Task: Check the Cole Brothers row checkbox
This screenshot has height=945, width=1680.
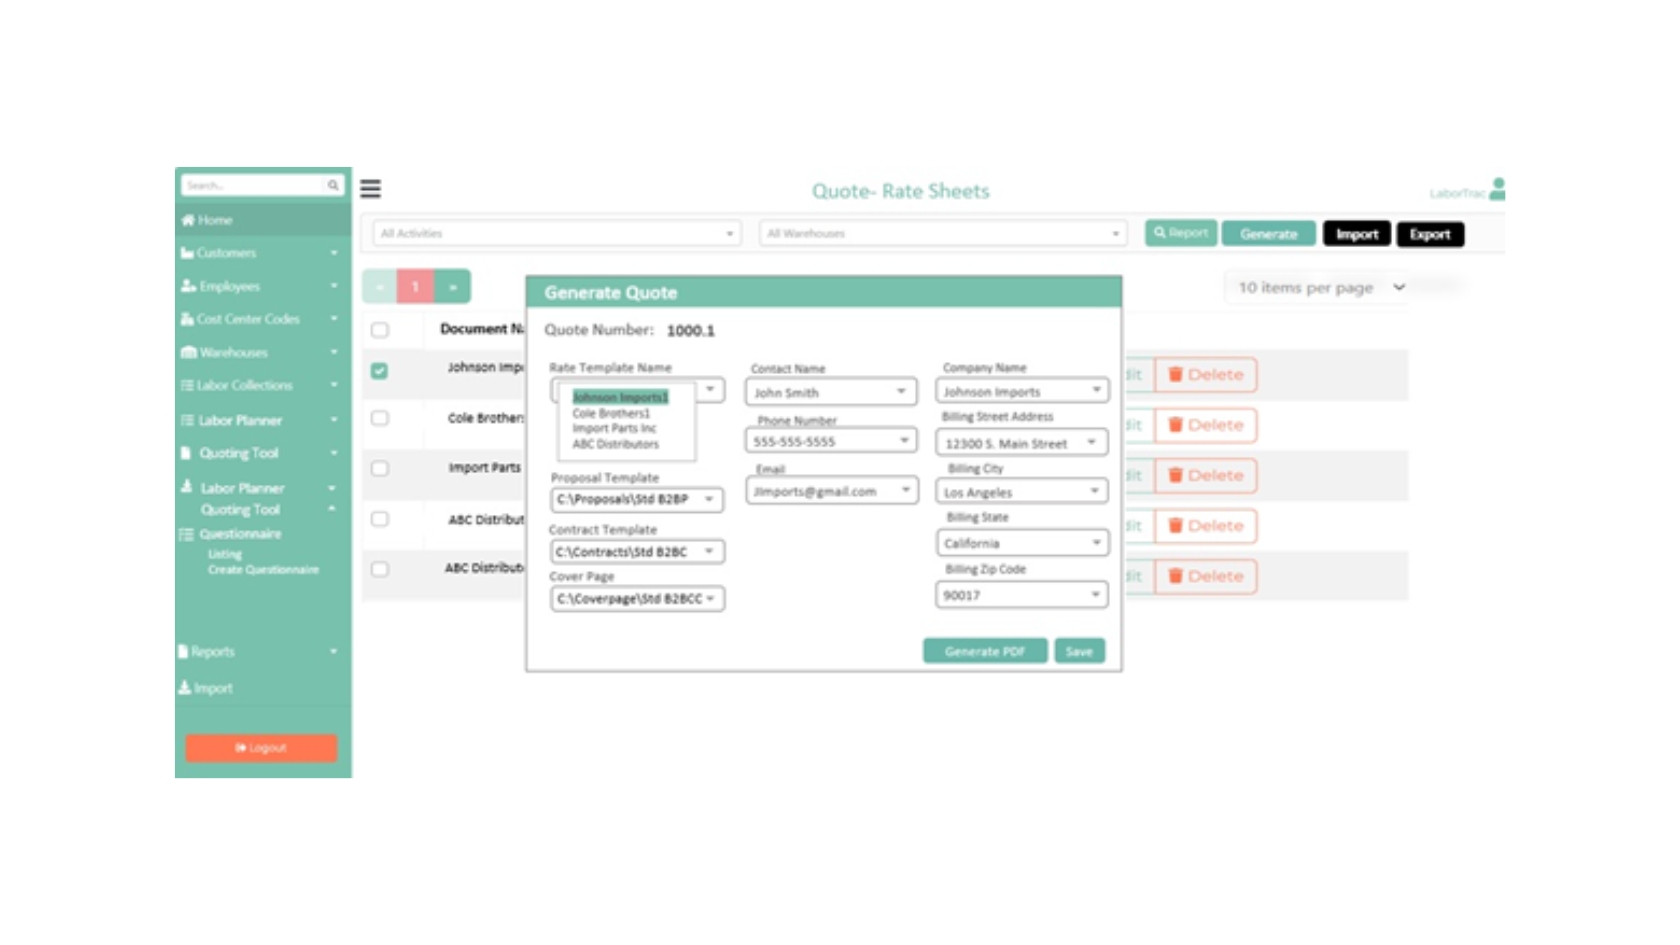Action: [380, 418]
